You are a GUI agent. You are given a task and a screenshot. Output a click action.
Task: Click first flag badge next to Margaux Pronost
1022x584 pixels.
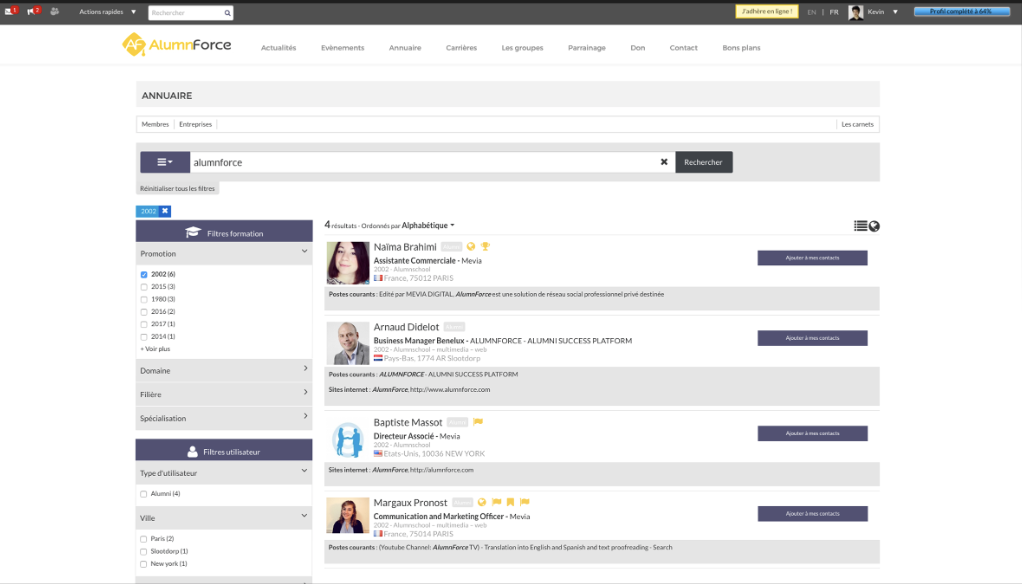click(497, 502)
